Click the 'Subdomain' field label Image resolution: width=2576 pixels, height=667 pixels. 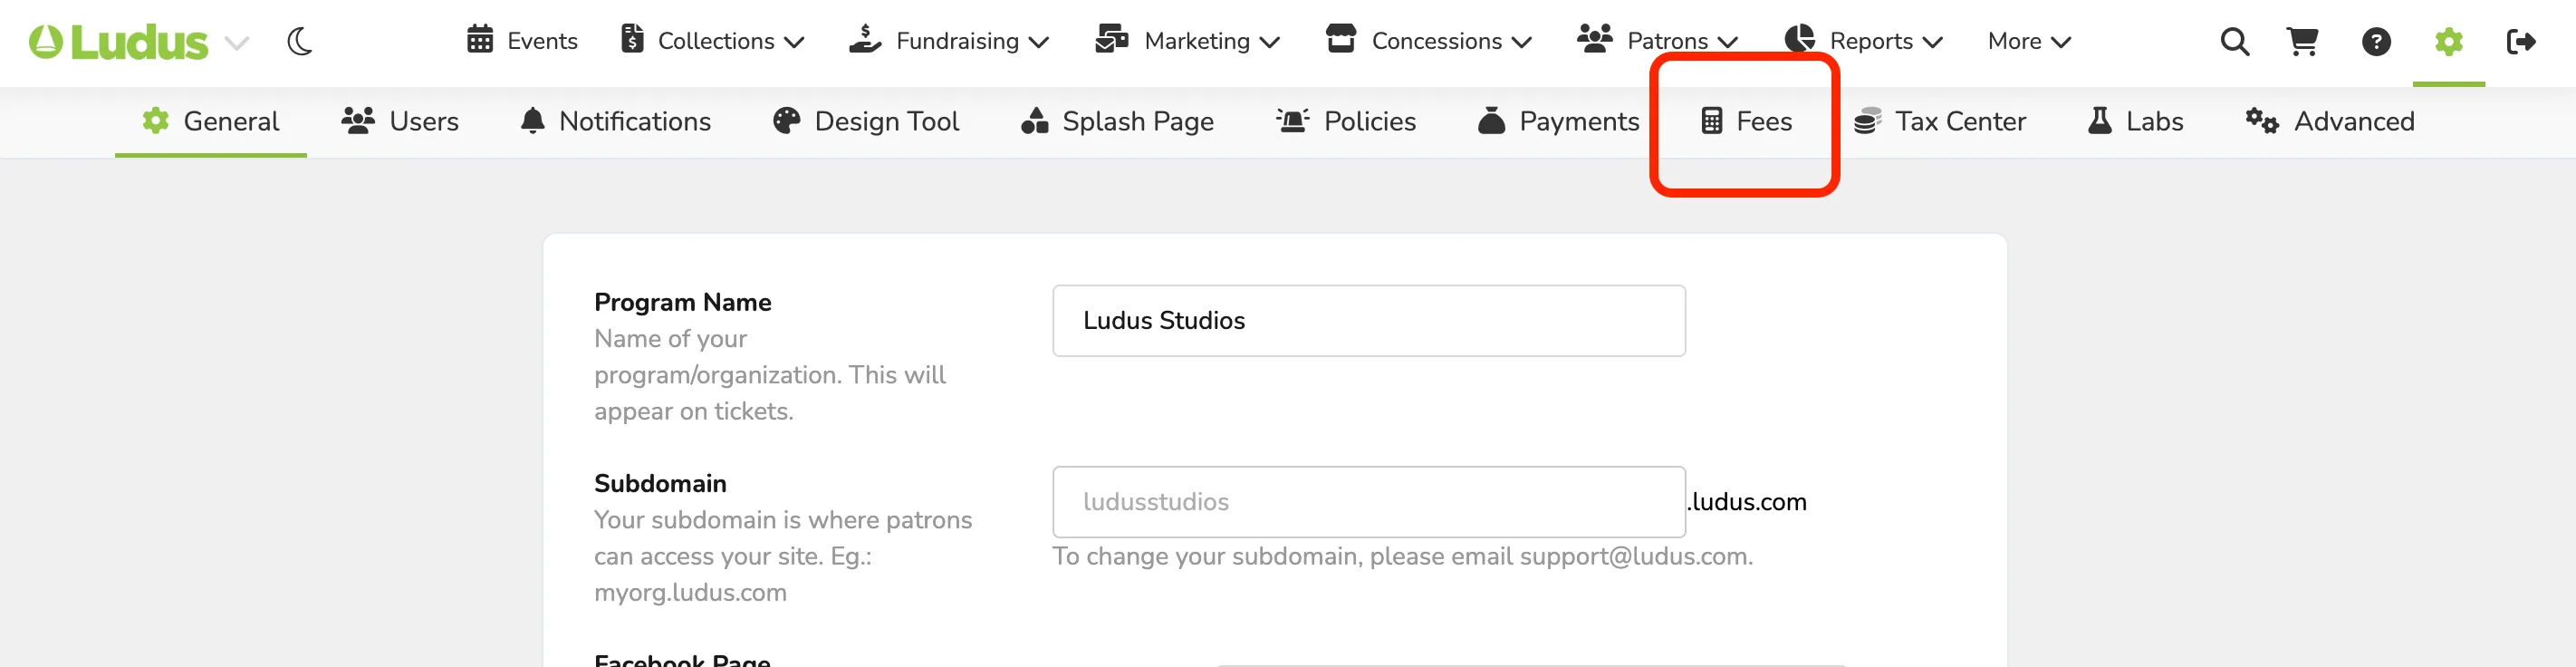click(660, 483)
